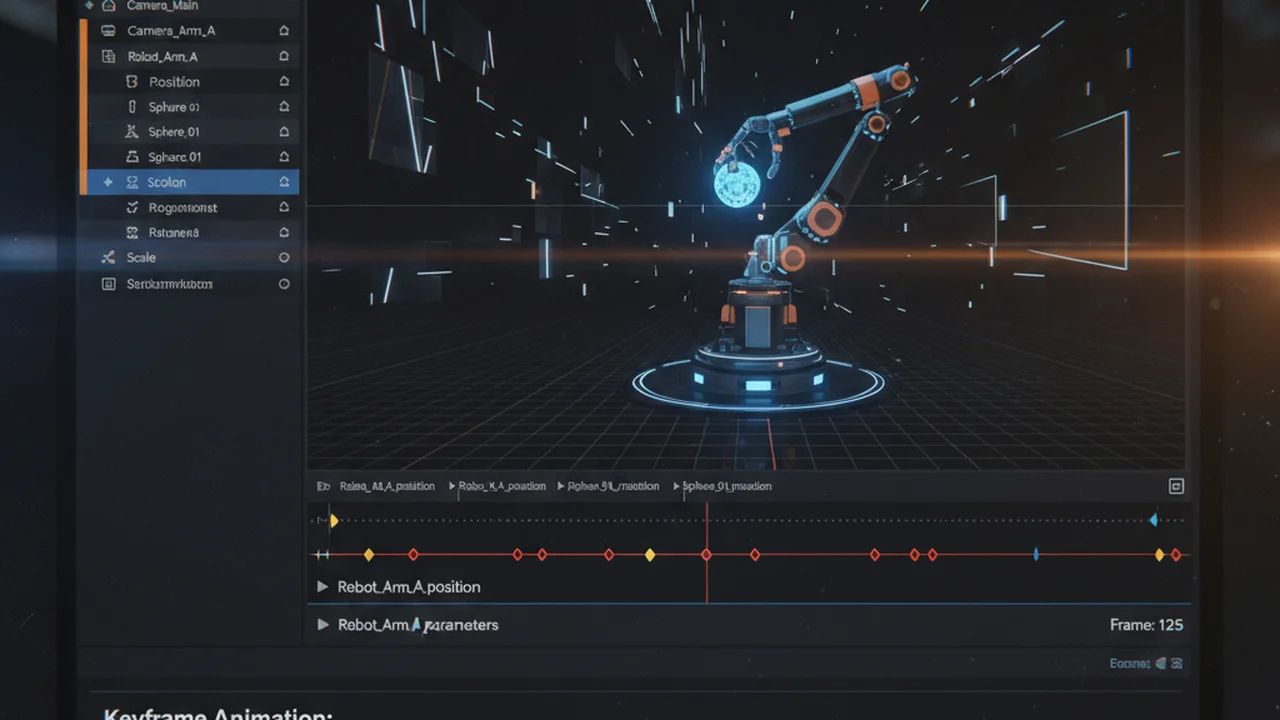
Task: Click the Frame: 125 counter
Action: [x=1146, y=625]
